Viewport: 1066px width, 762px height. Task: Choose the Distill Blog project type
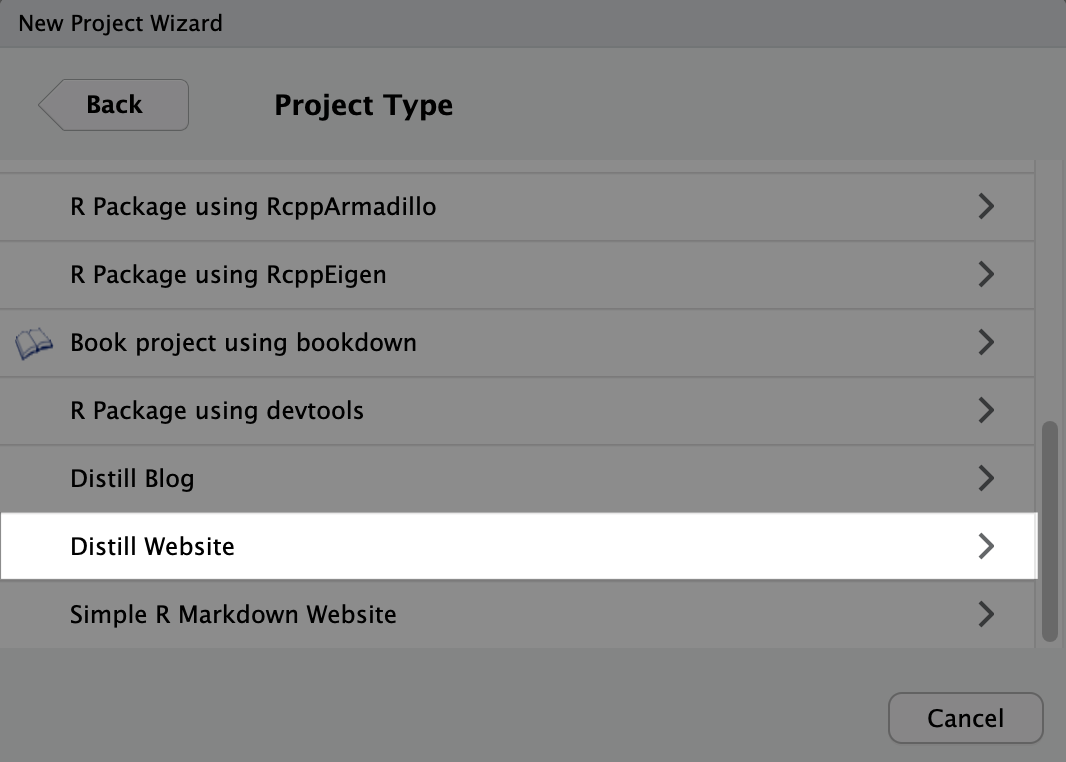tap(132, 478)
